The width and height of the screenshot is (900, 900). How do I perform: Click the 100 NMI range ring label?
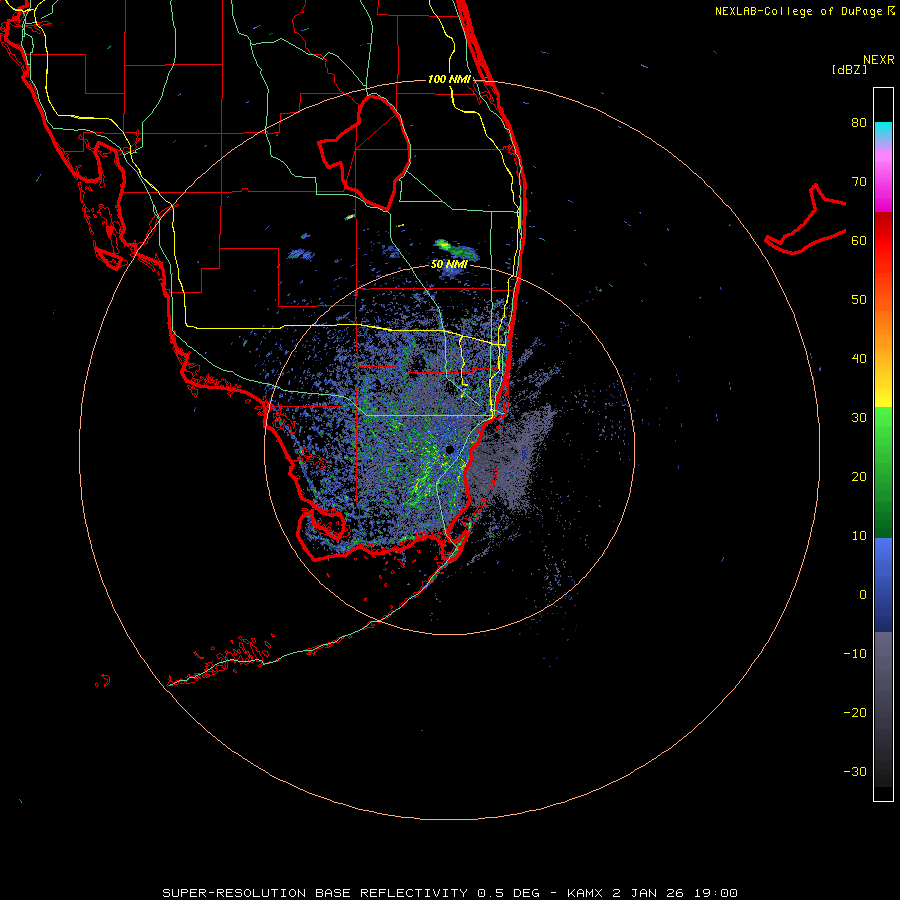coord(449,79)
